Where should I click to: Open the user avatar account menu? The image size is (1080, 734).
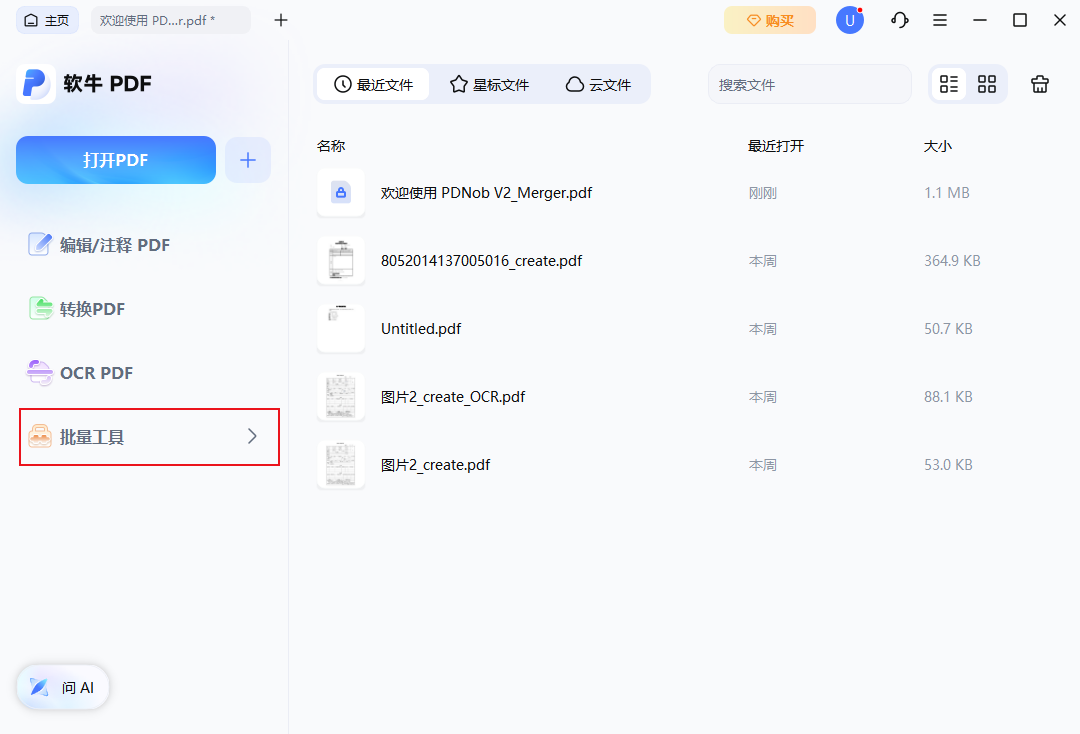tap(849, 20)
